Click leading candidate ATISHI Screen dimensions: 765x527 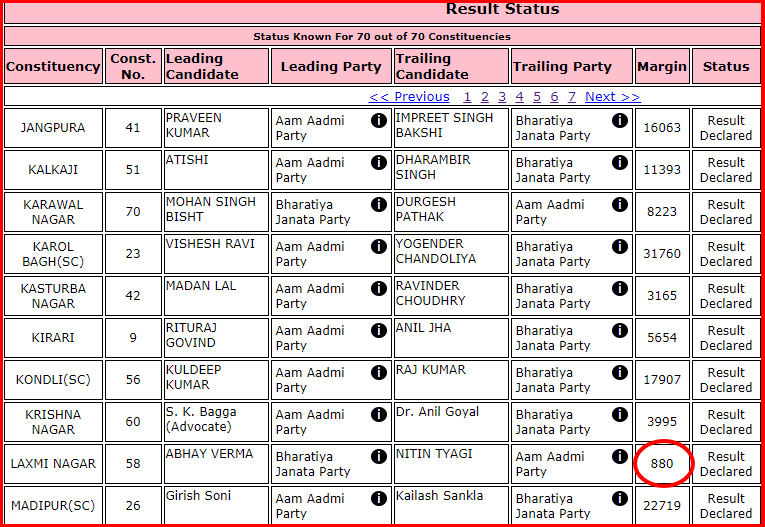tap(187, 160)
